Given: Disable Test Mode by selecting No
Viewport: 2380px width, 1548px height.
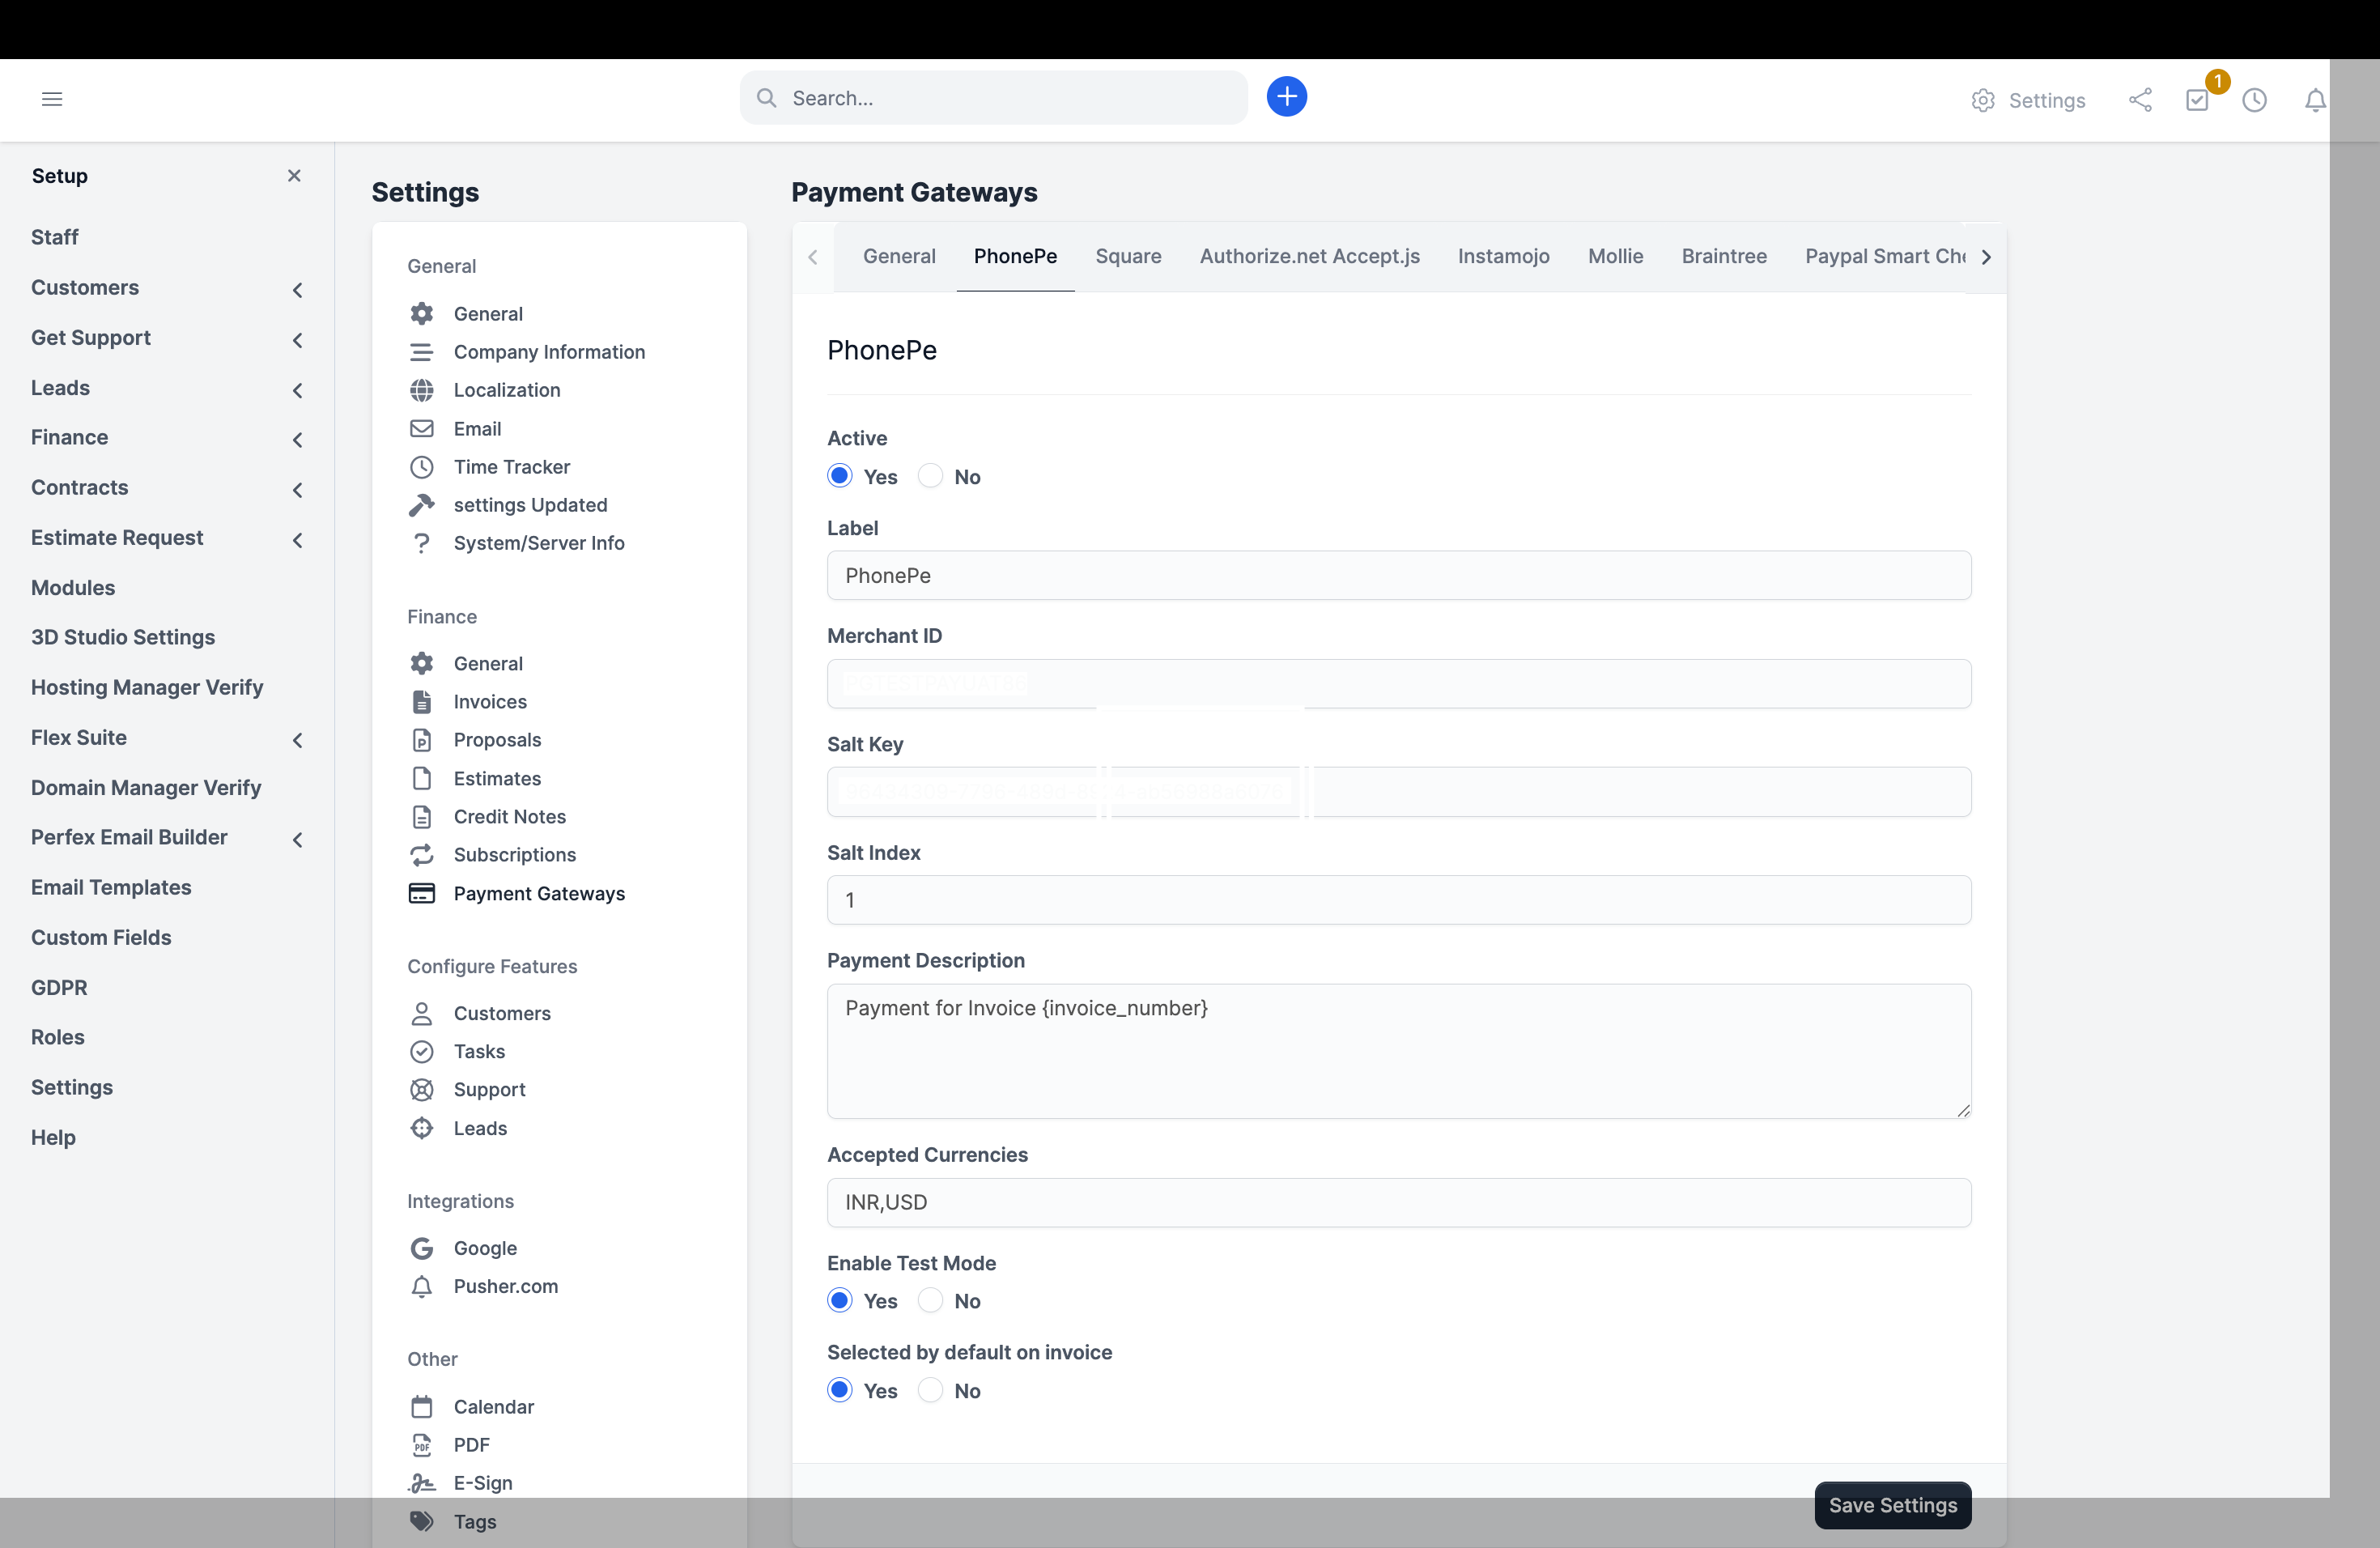Looking at the screenshot, I should 930,1300.
